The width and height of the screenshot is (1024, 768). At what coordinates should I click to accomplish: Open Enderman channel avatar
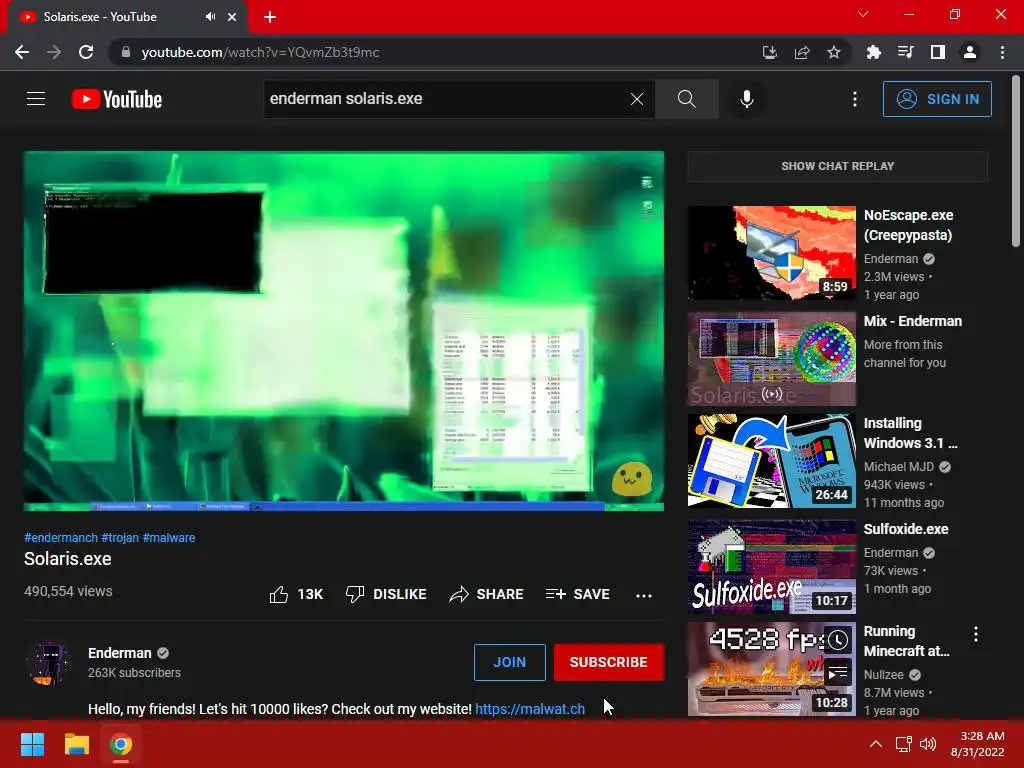tap(50, 662)
